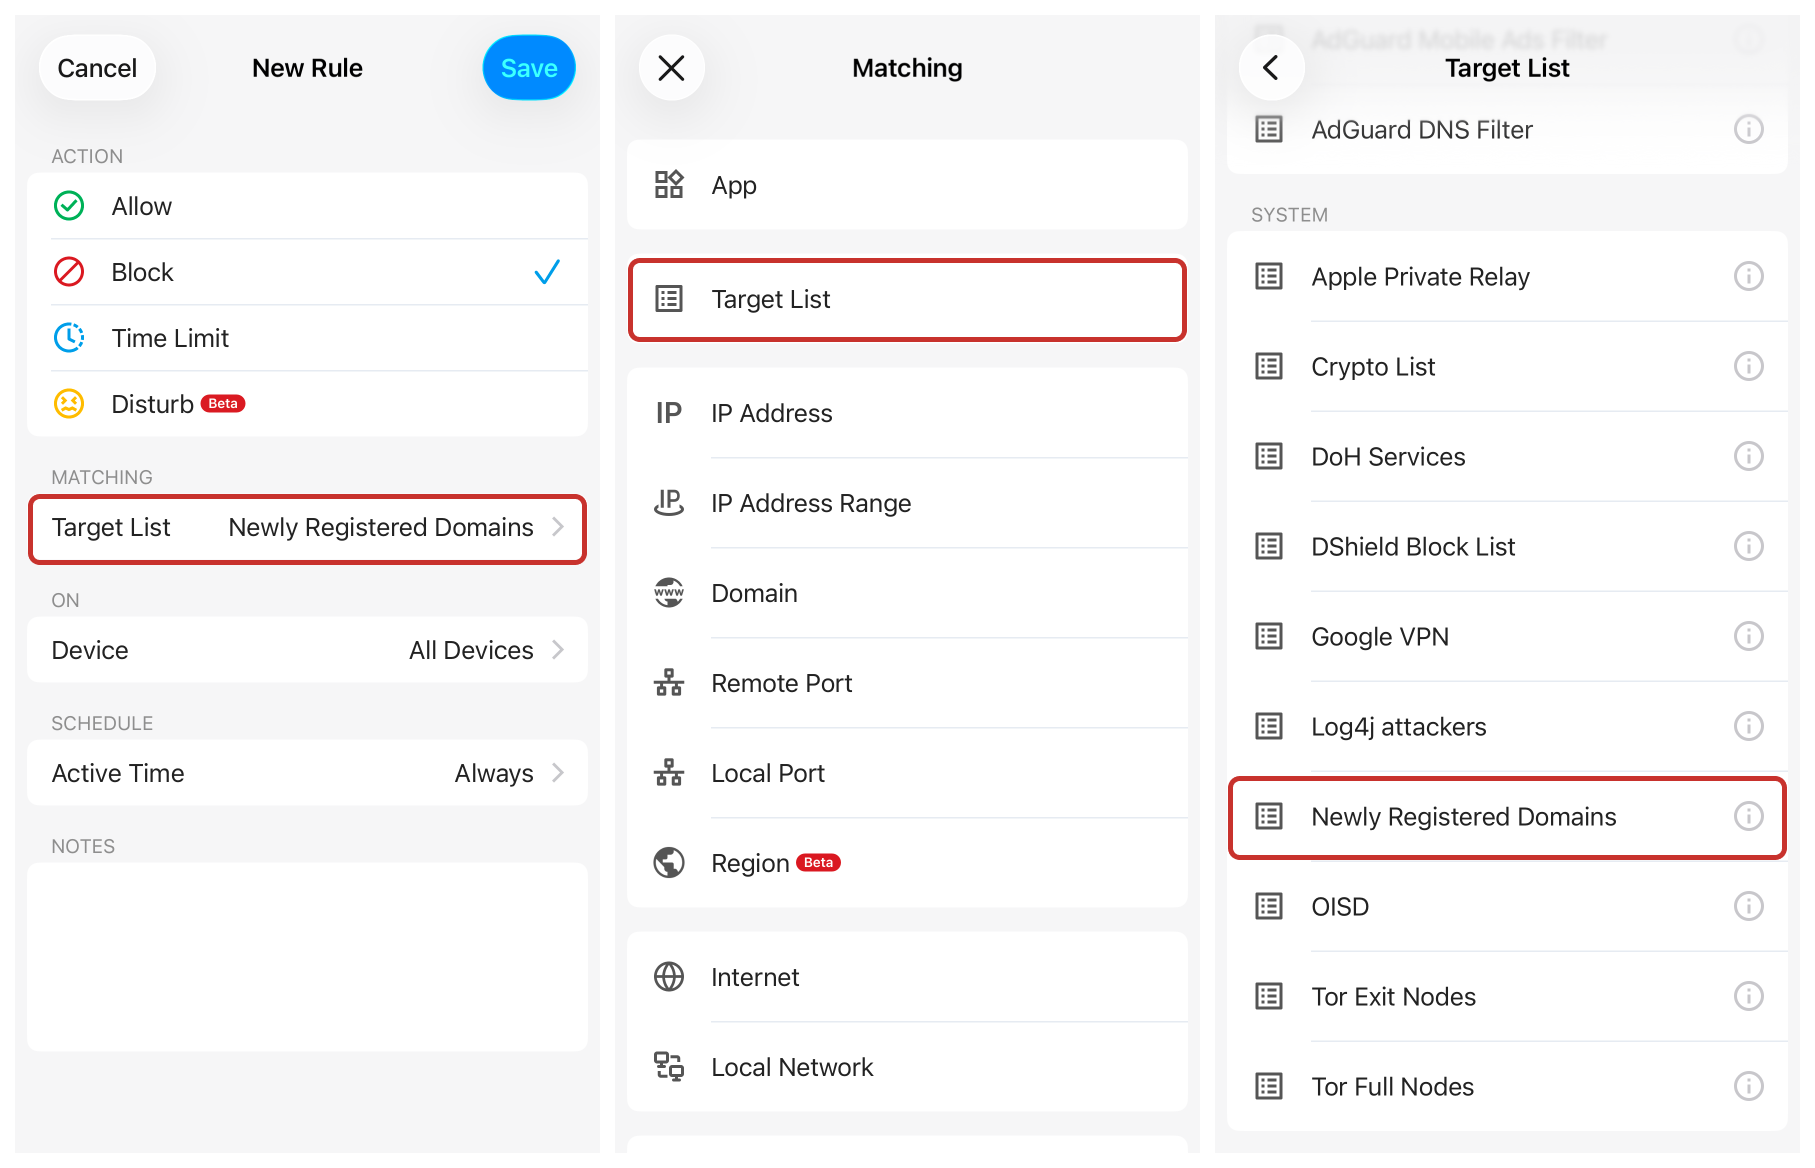Close the Matching panel with X
1815x1168 pixels.
(671, 68)
